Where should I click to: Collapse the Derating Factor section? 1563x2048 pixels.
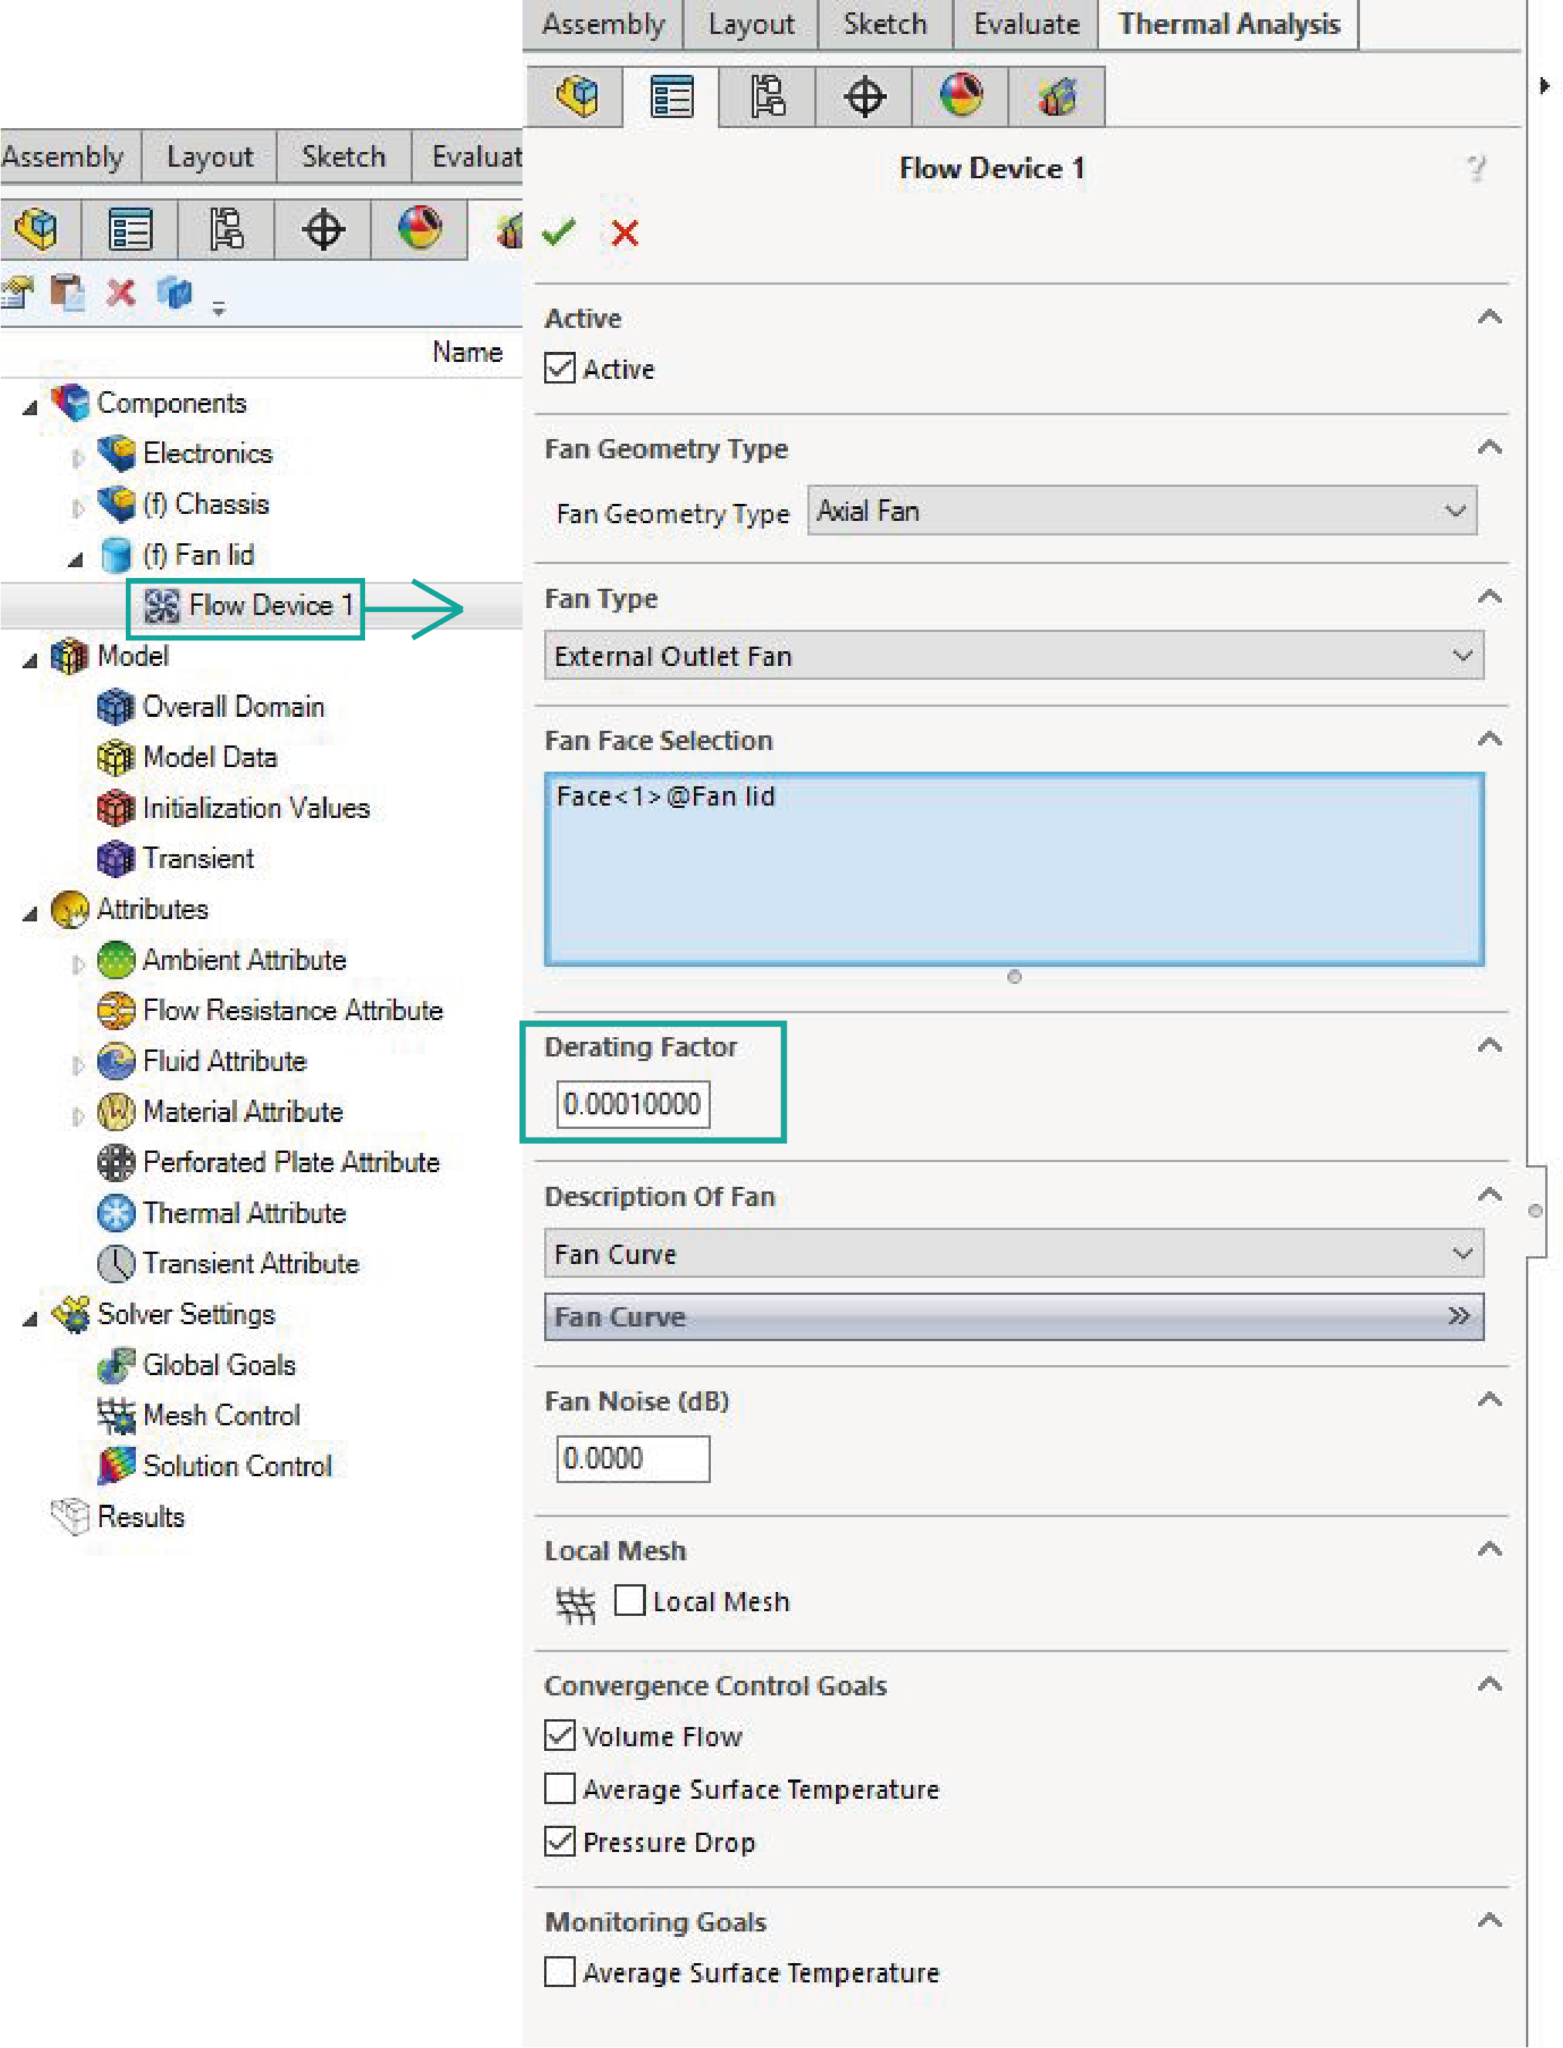tap(1489, 1046)
